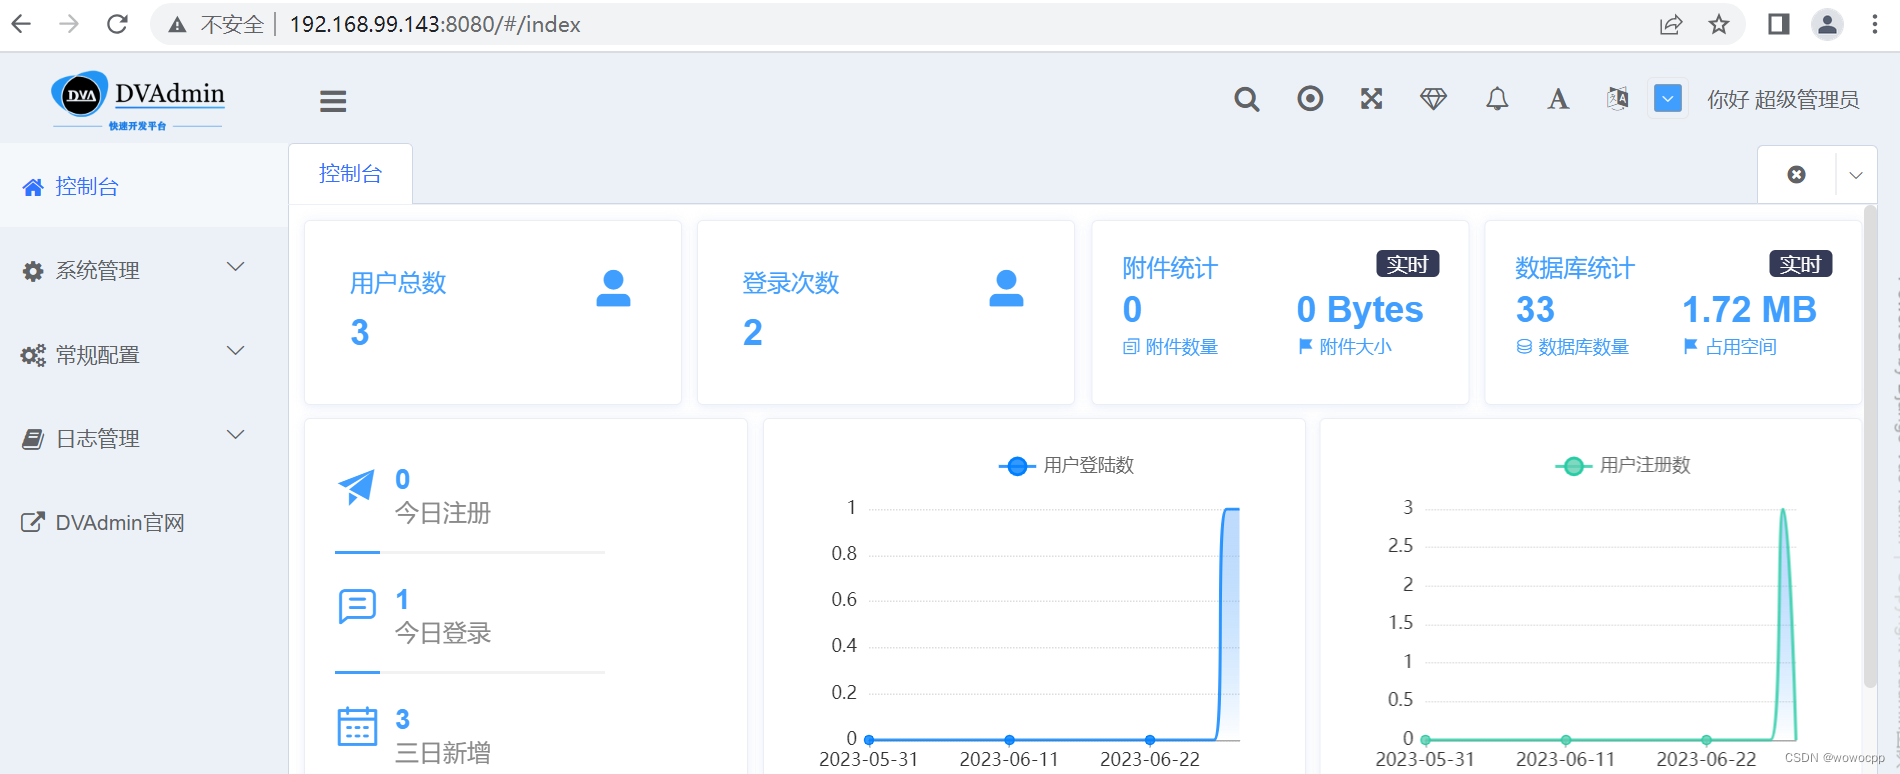This screenshot has height=774, width=1900.
Task: Open browser side panel icon
Action: pyautogui.click(x=1779, y=24)
